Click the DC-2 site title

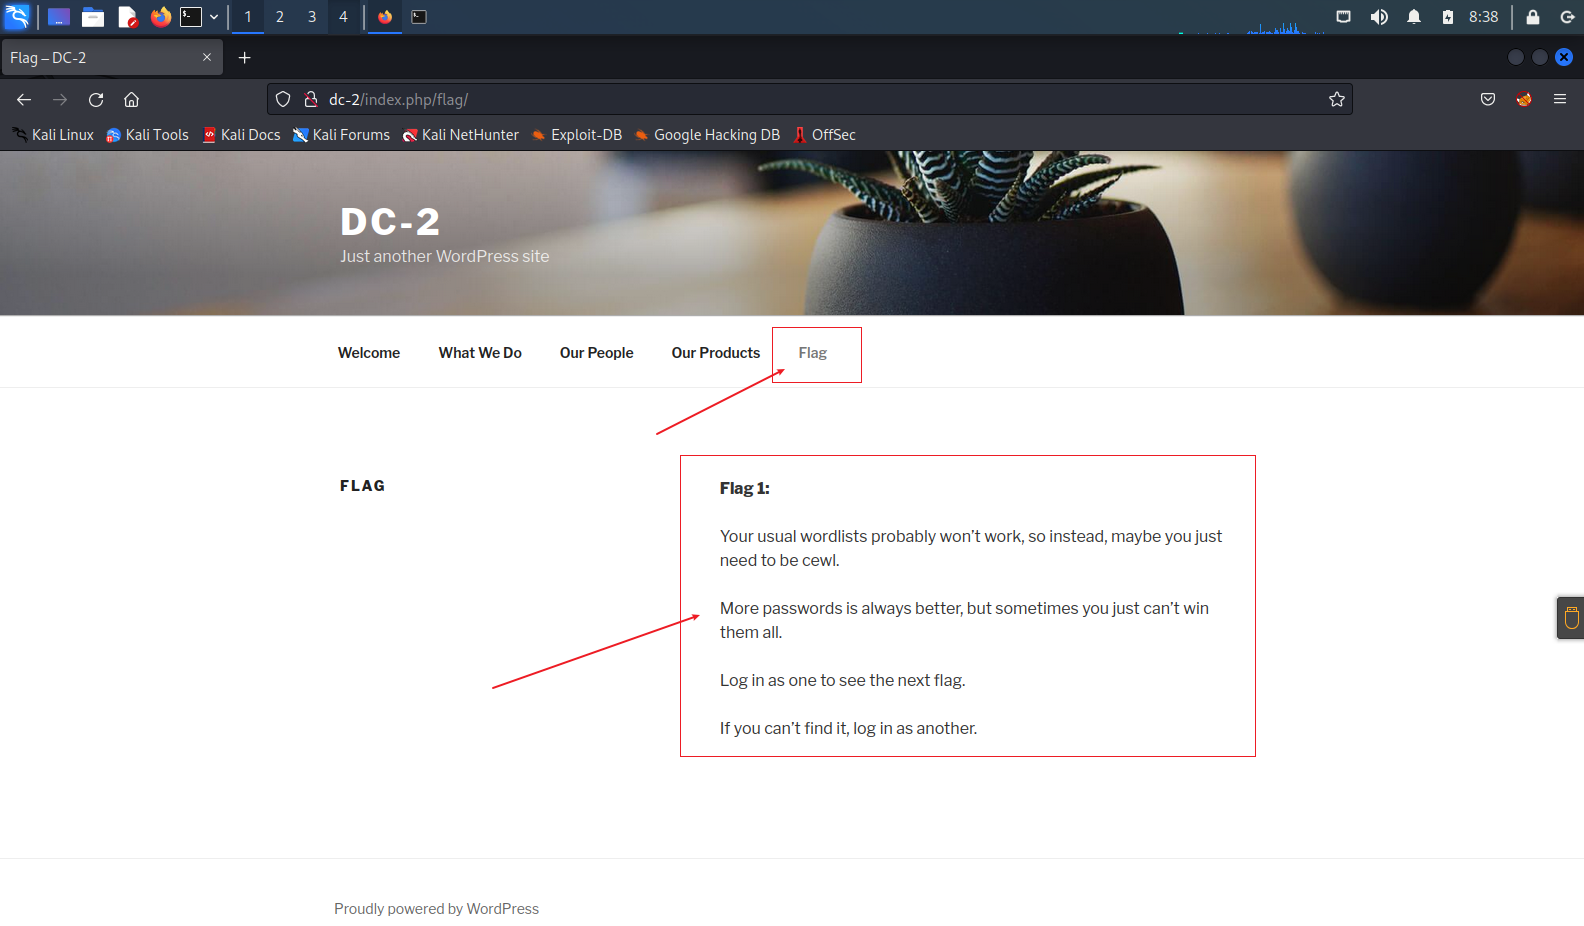click(x=390, y=222)
